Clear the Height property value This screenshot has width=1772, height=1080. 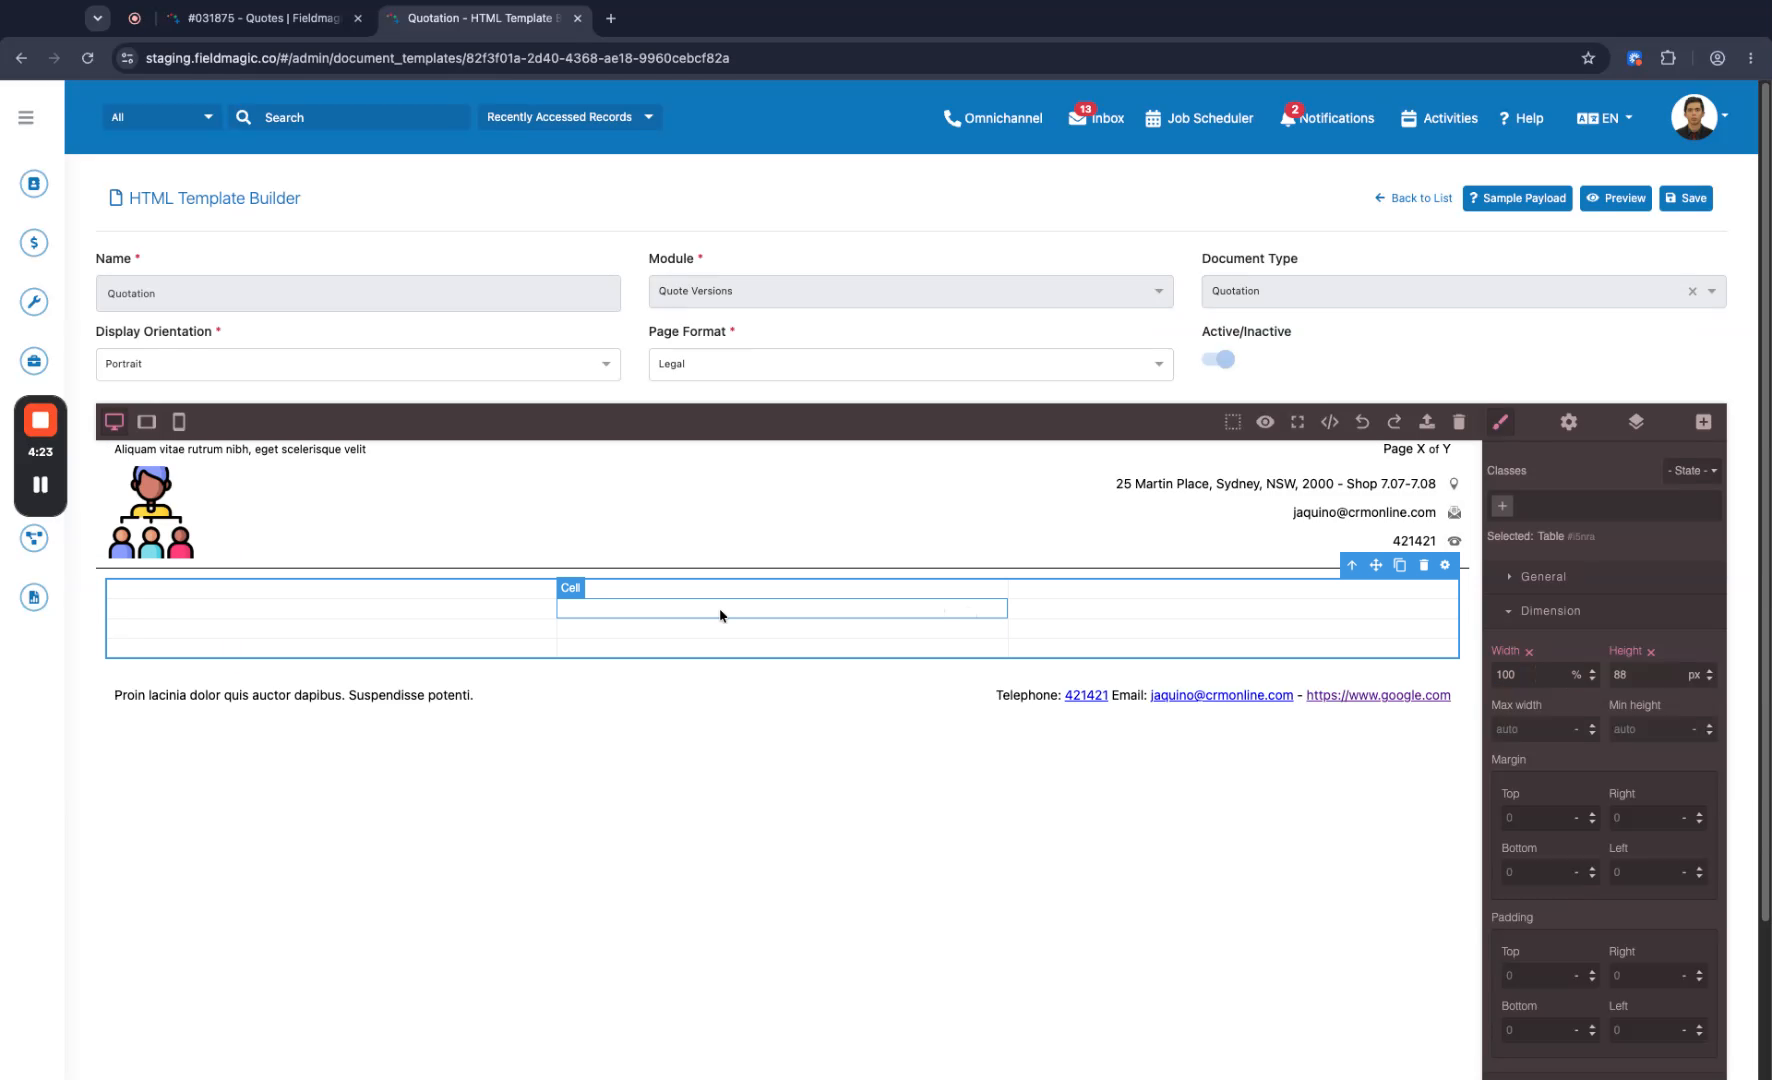pos(1651,652)
